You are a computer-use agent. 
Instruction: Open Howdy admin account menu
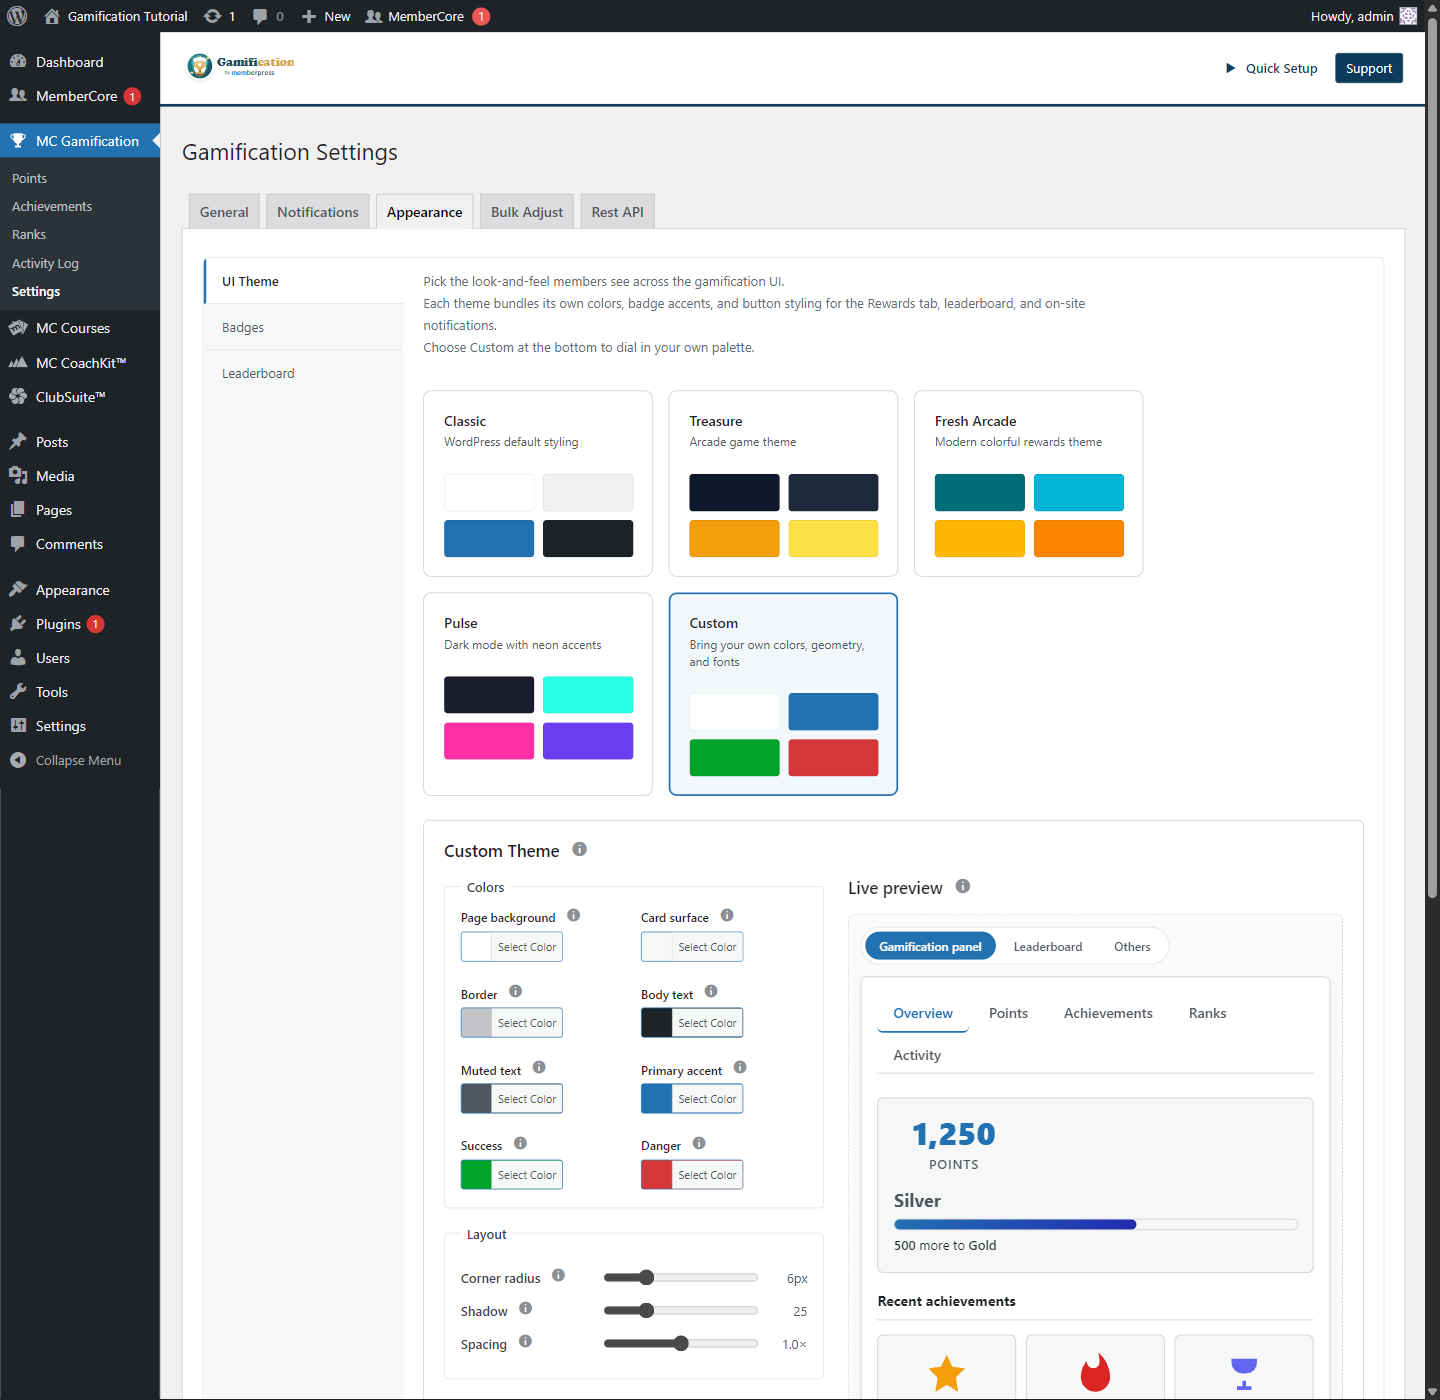1363,16
